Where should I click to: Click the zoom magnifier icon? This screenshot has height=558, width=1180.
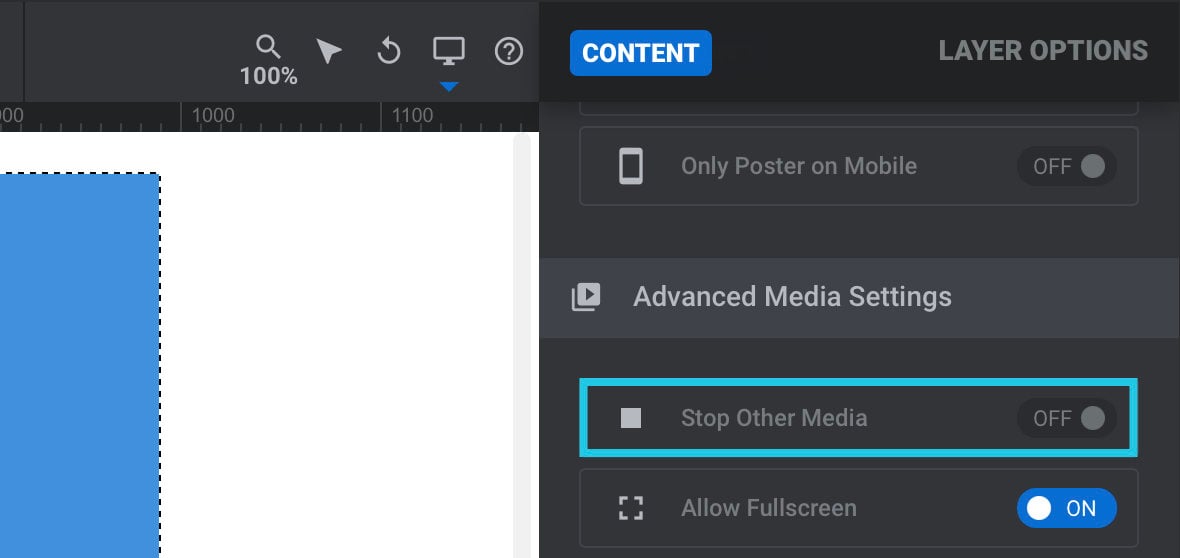point(268,47)
